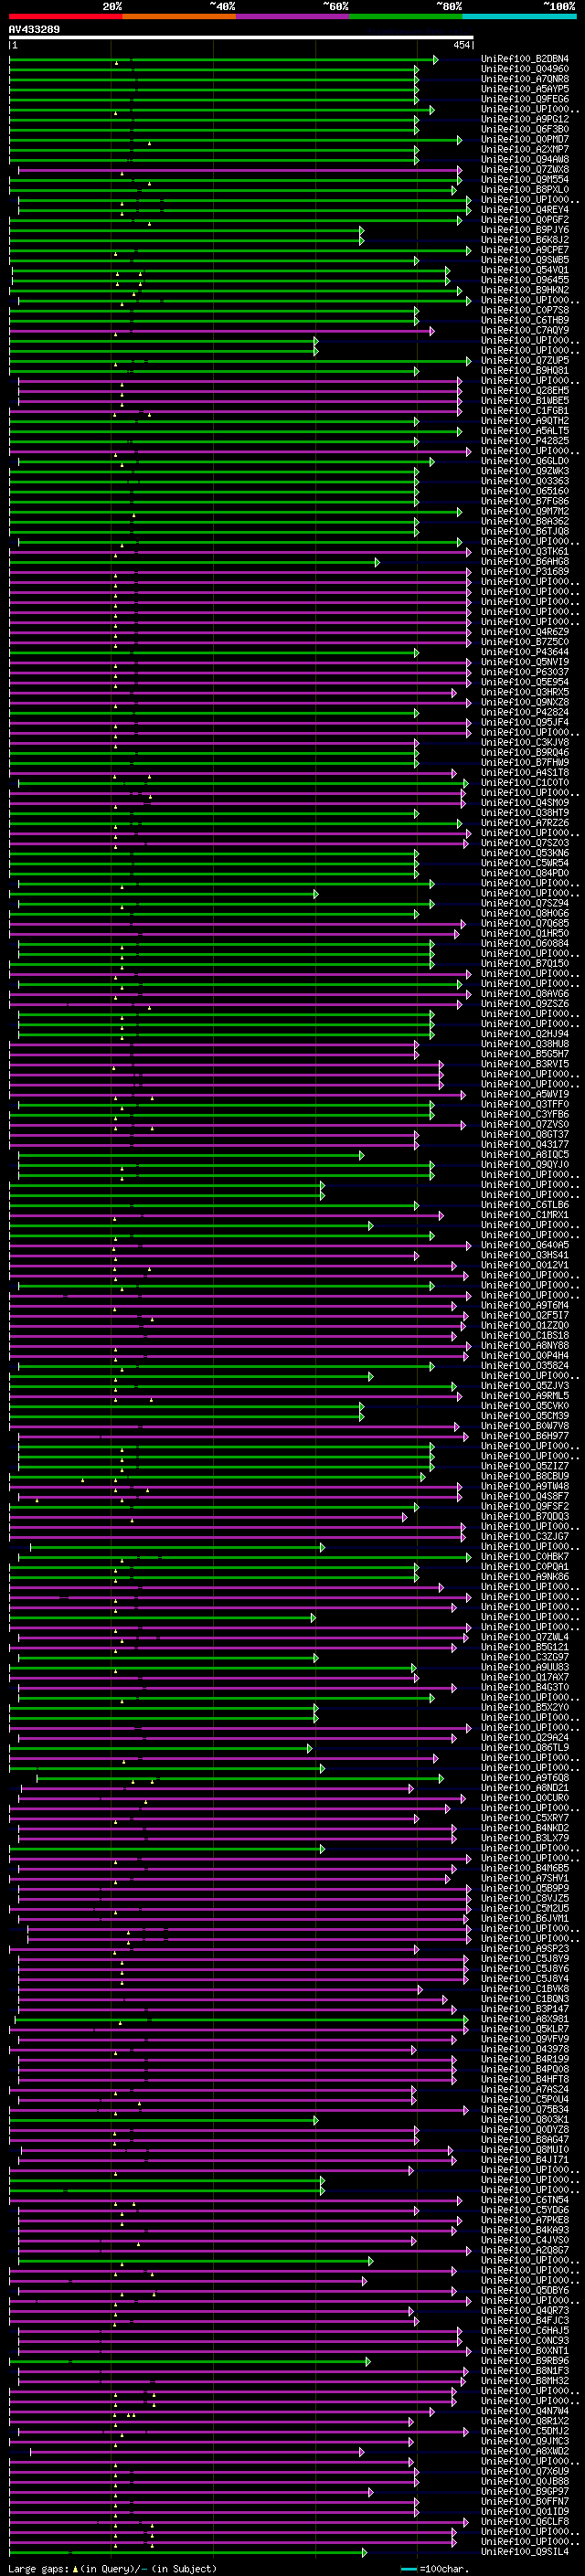Choose the UniRef100_C0P7S8 hit label
Viewport: 585px width, 2576px height.
pos(525,310)
